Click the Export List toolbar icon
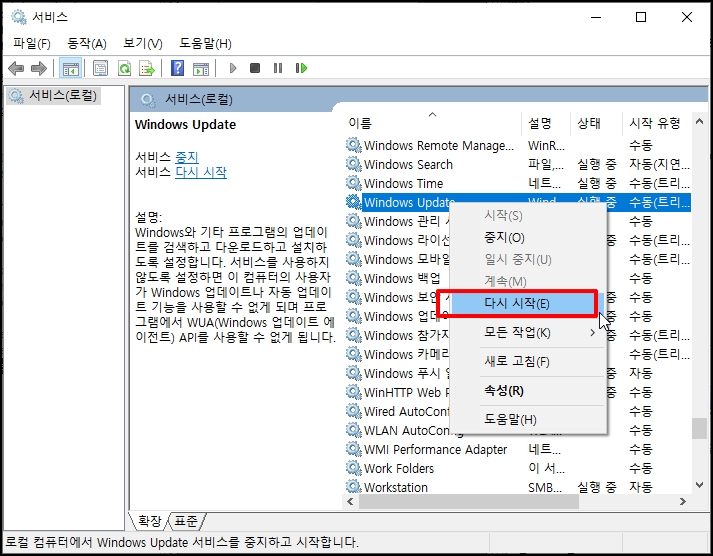Viewport: 713px width, 556px height. (147, 68)
